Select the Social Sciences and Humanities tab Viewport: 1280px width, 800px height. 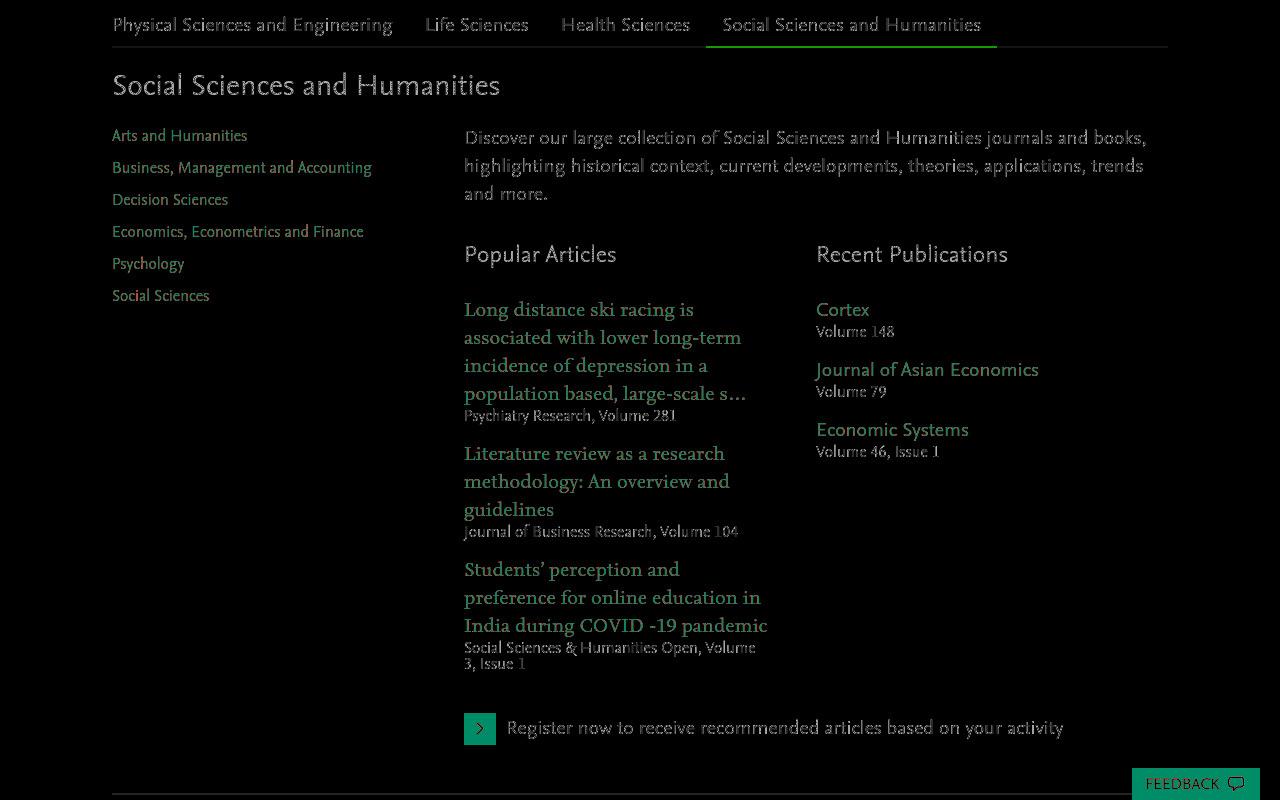click(851, 25)
